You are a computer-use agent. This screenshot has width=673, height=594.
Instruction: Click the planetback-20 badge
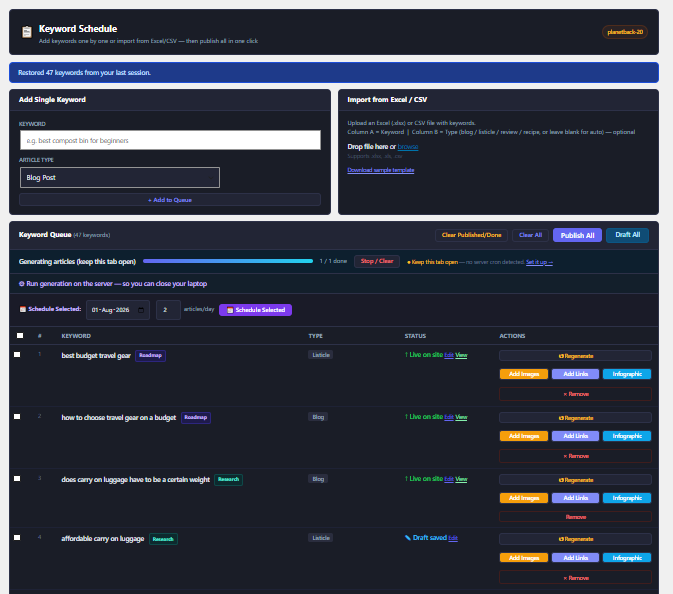(x=625, y=32)
